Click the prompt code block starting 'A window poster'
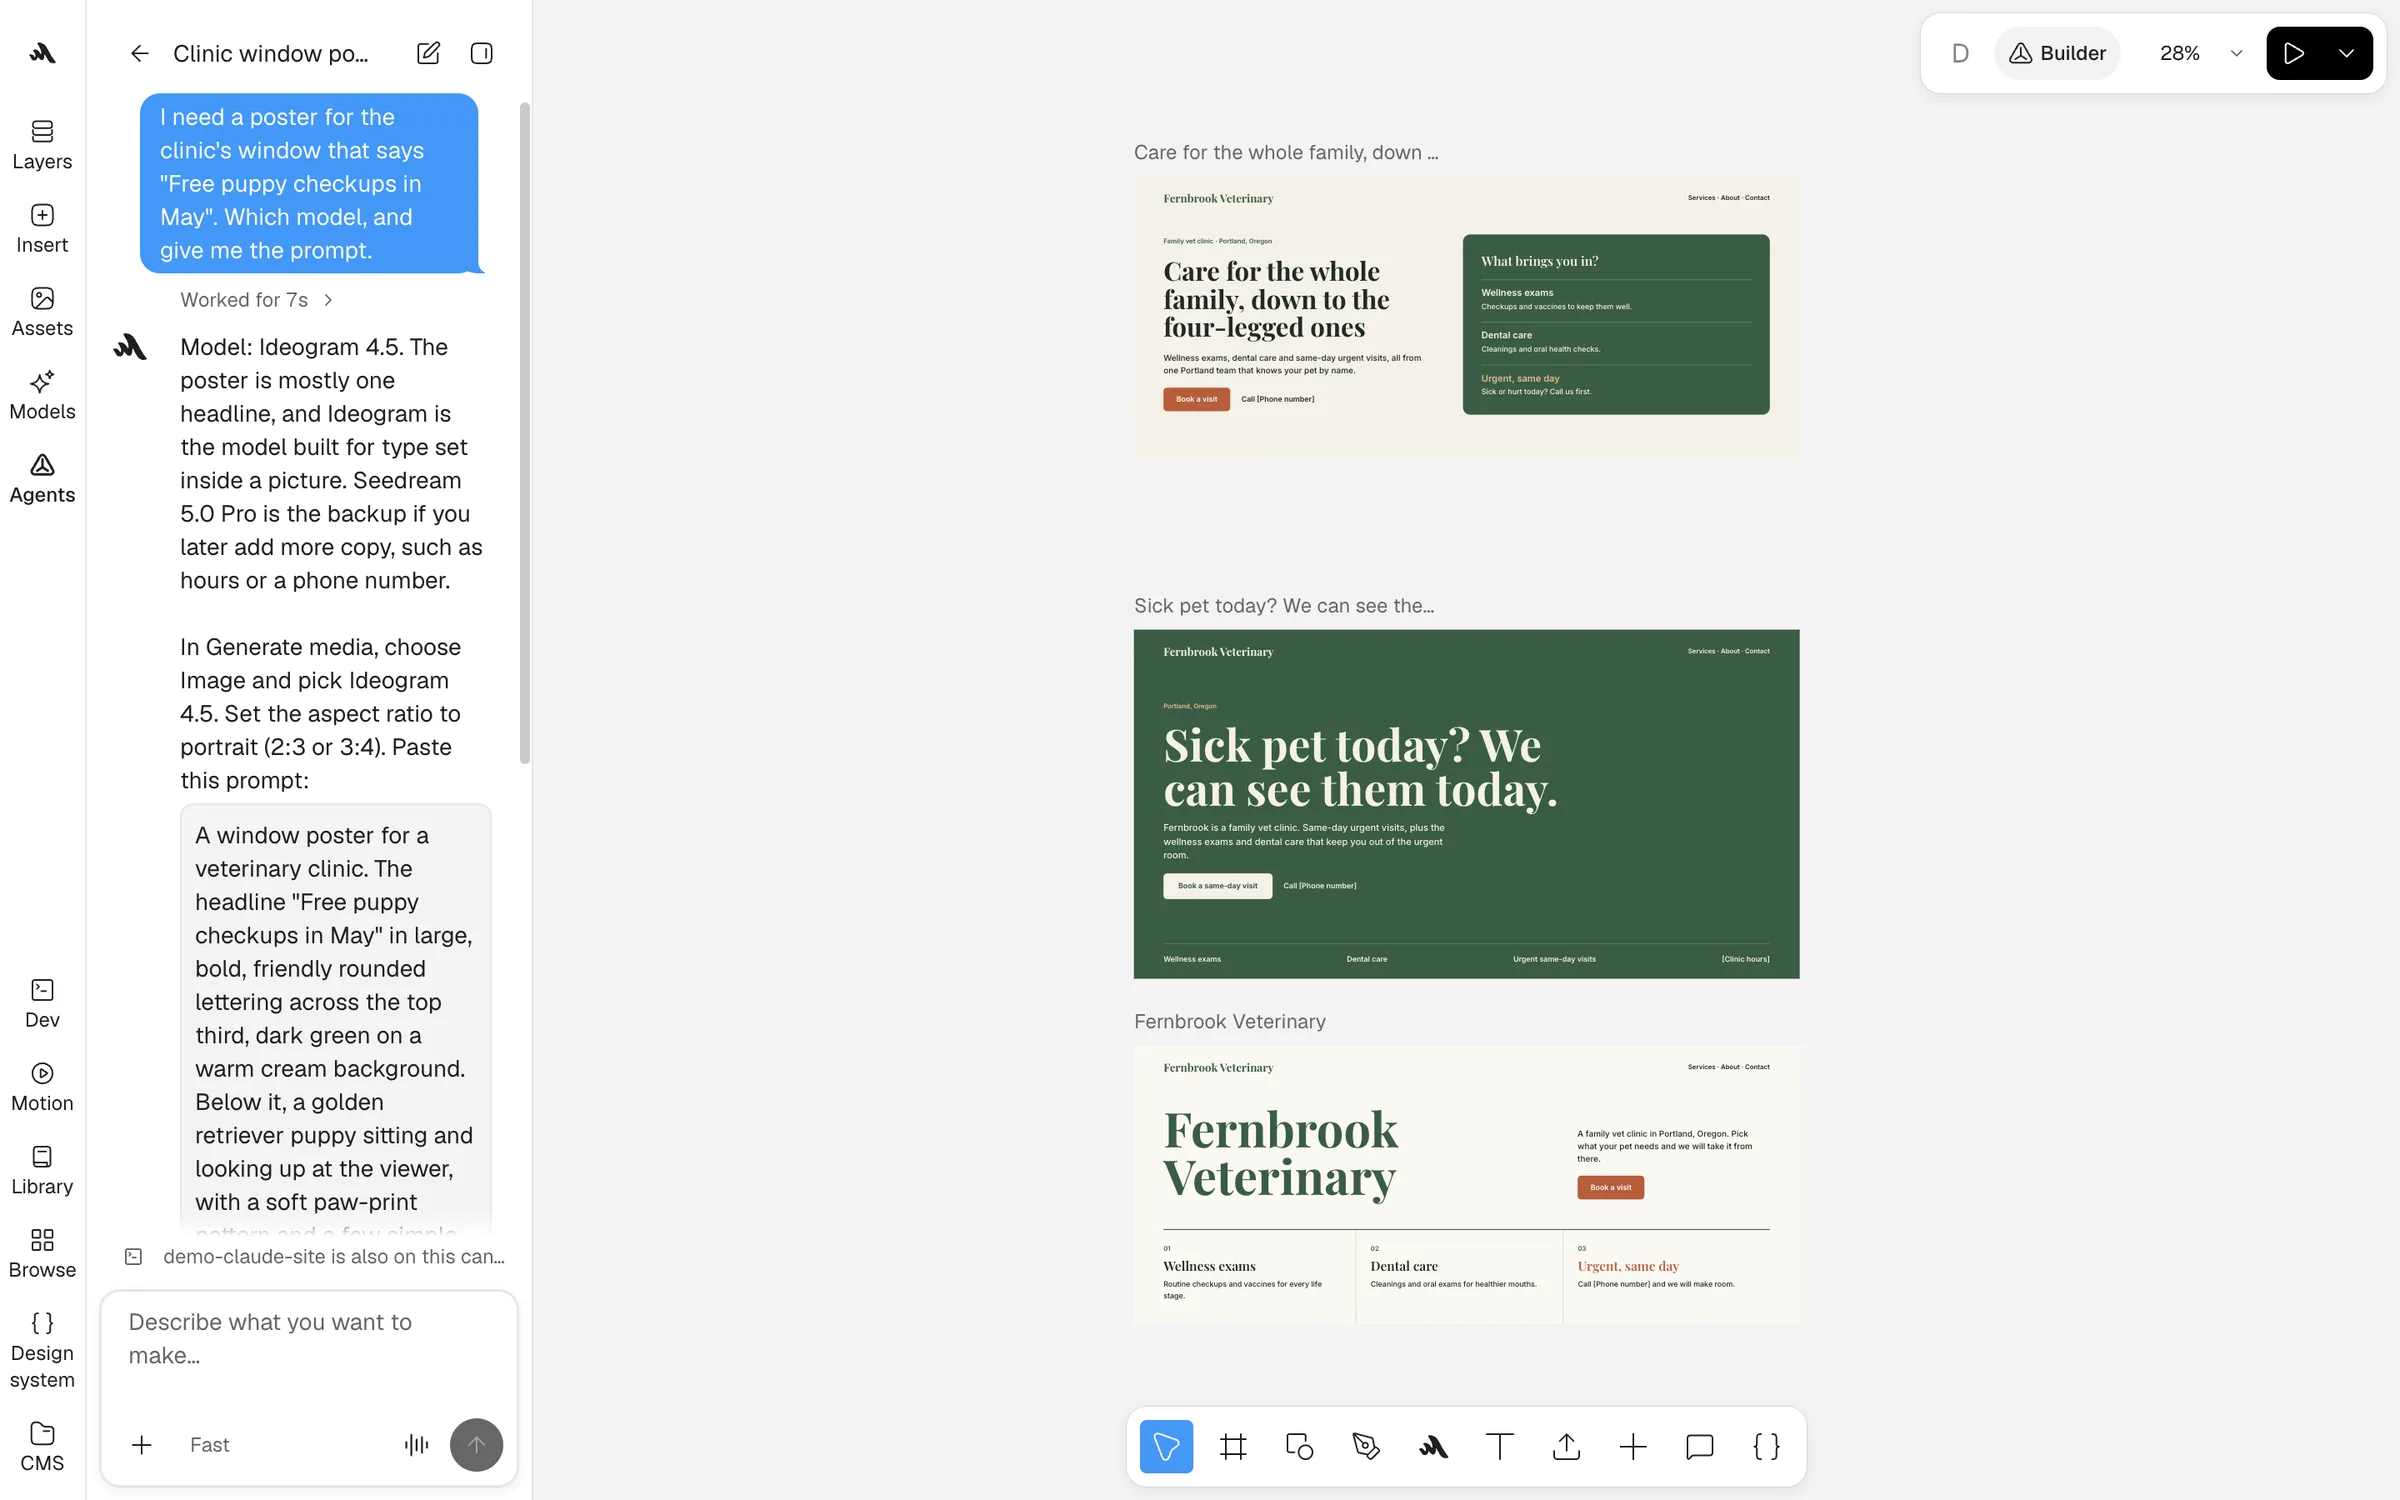The image size is (2400, 1500). coord(335,1018)
